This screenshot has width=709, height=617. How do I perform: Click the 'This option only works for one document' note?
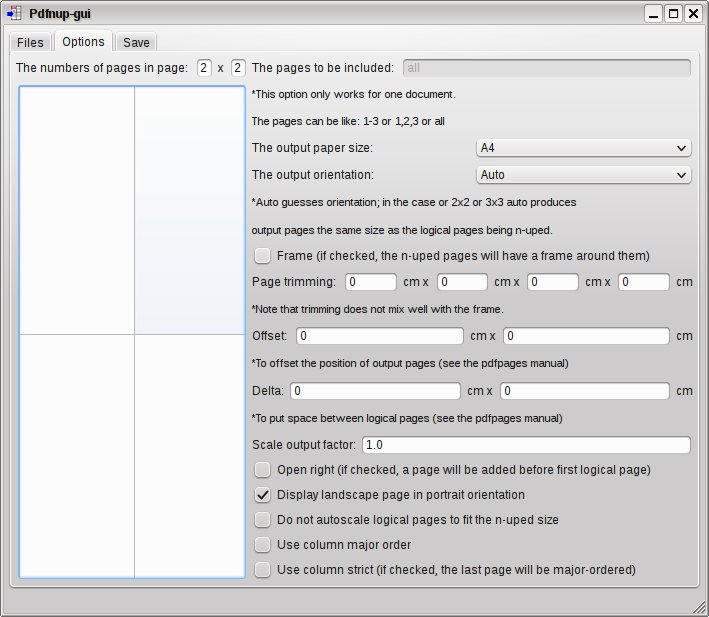(354, 94)
